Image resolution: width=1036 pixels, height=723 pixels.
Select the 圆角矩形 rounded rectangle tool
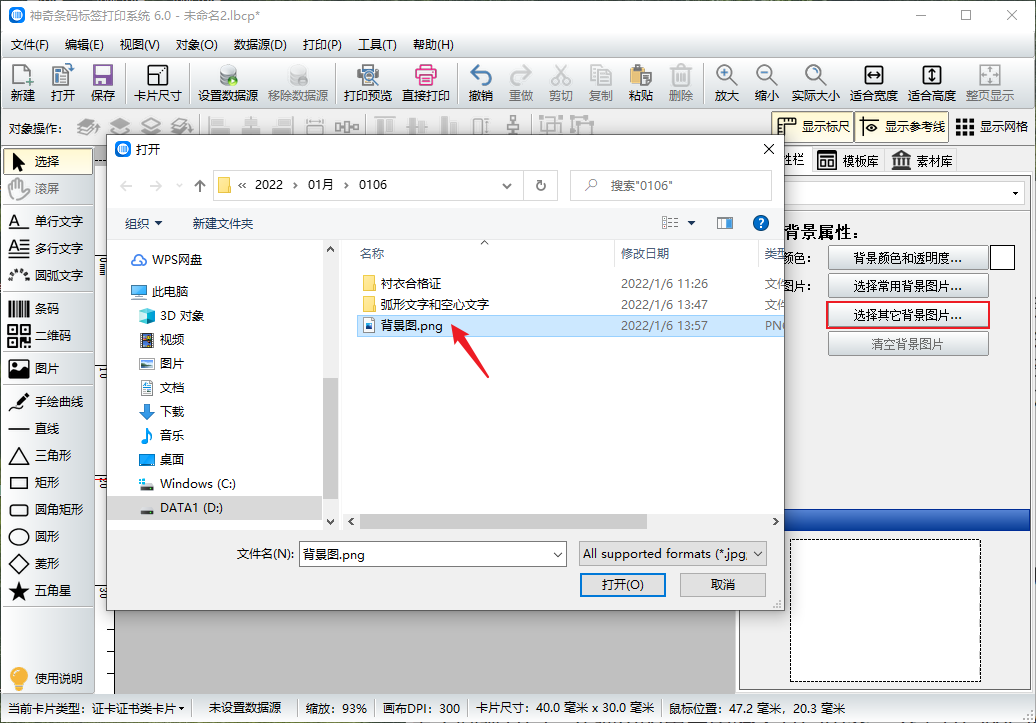[48, 510]
